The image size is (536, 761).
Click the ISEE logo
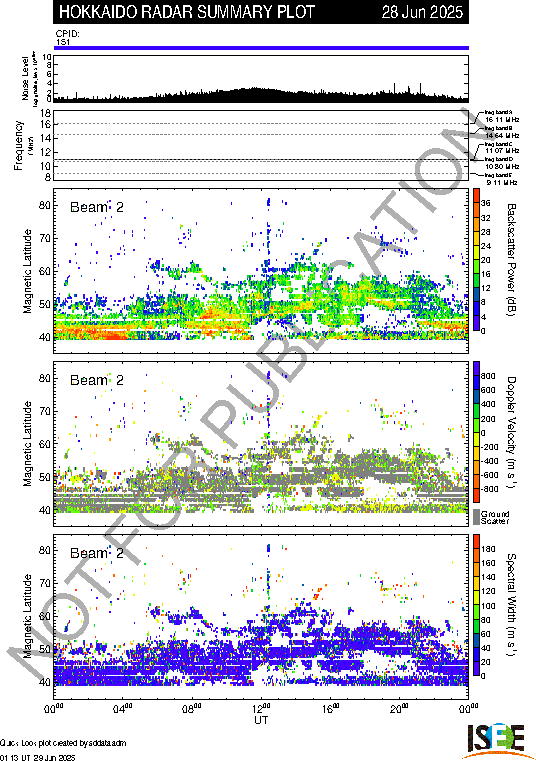coord(496,741)
